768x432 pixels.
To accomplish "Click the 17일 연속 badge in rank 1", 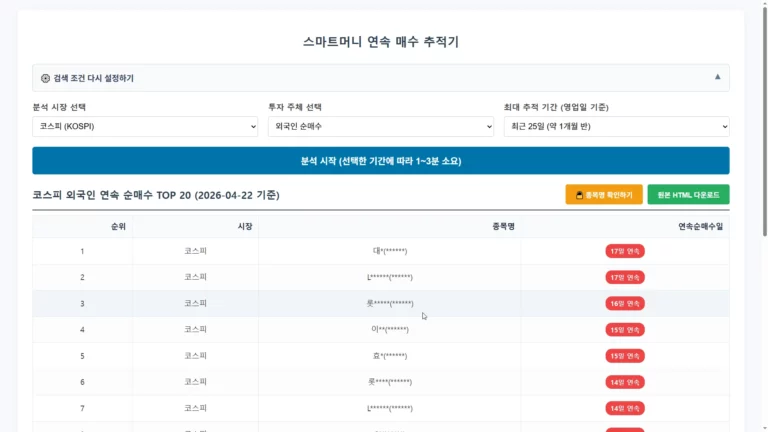I will point(625,251).
